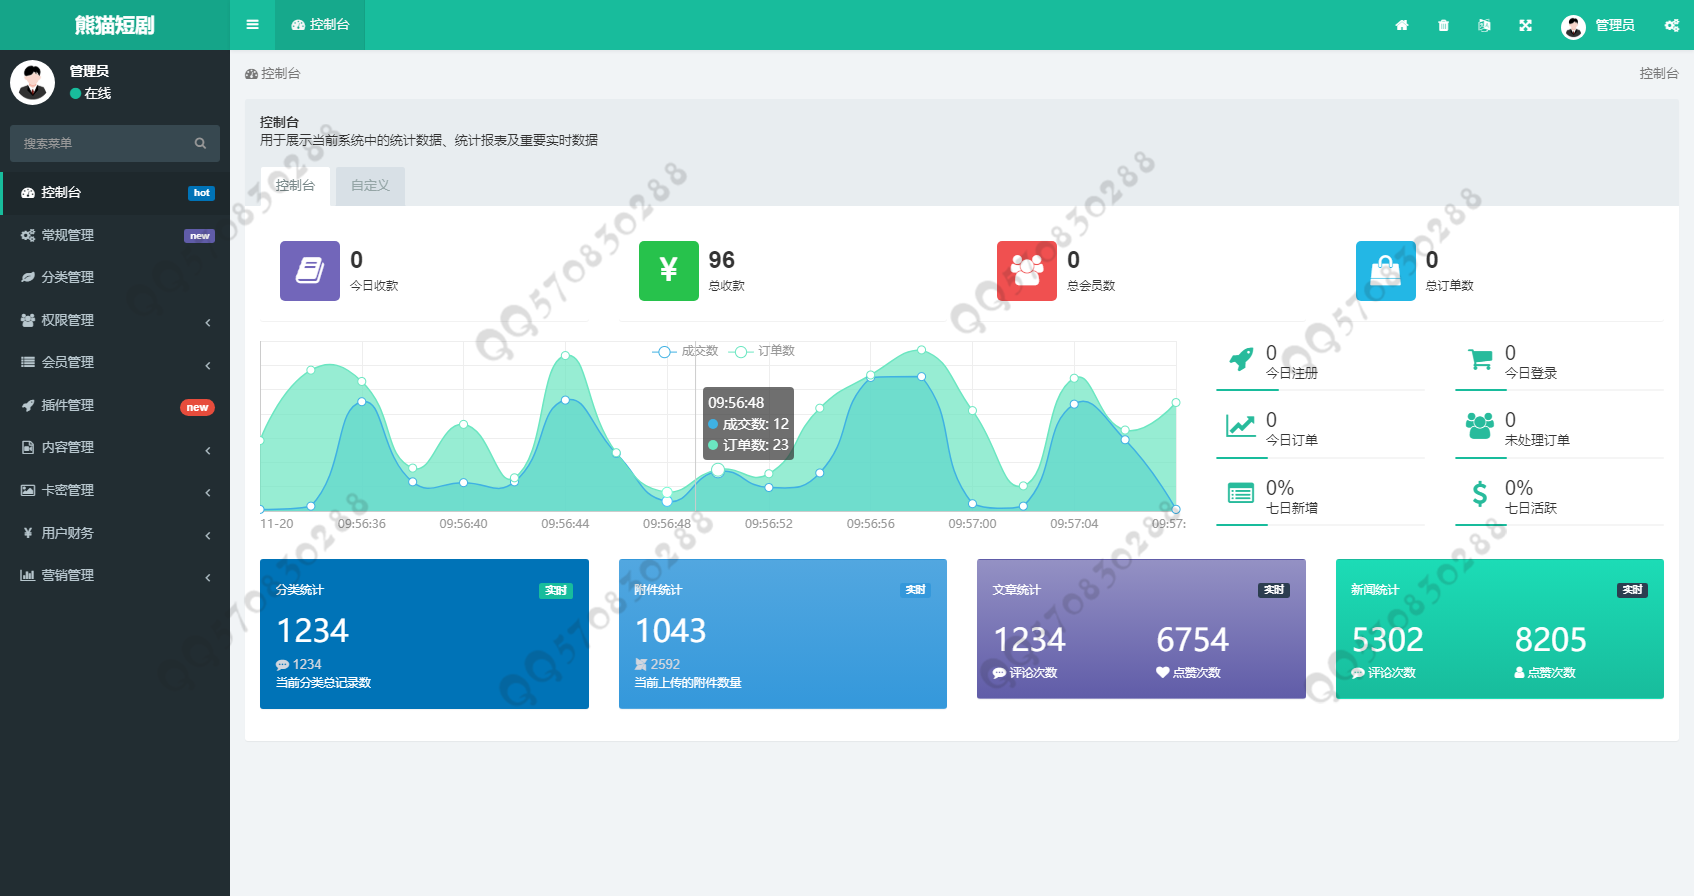Image resolution: width=1694 pixels, height=896 pixels.
Task: Expand the 权限管理 sidebar menu
Action: pos(115,320)
